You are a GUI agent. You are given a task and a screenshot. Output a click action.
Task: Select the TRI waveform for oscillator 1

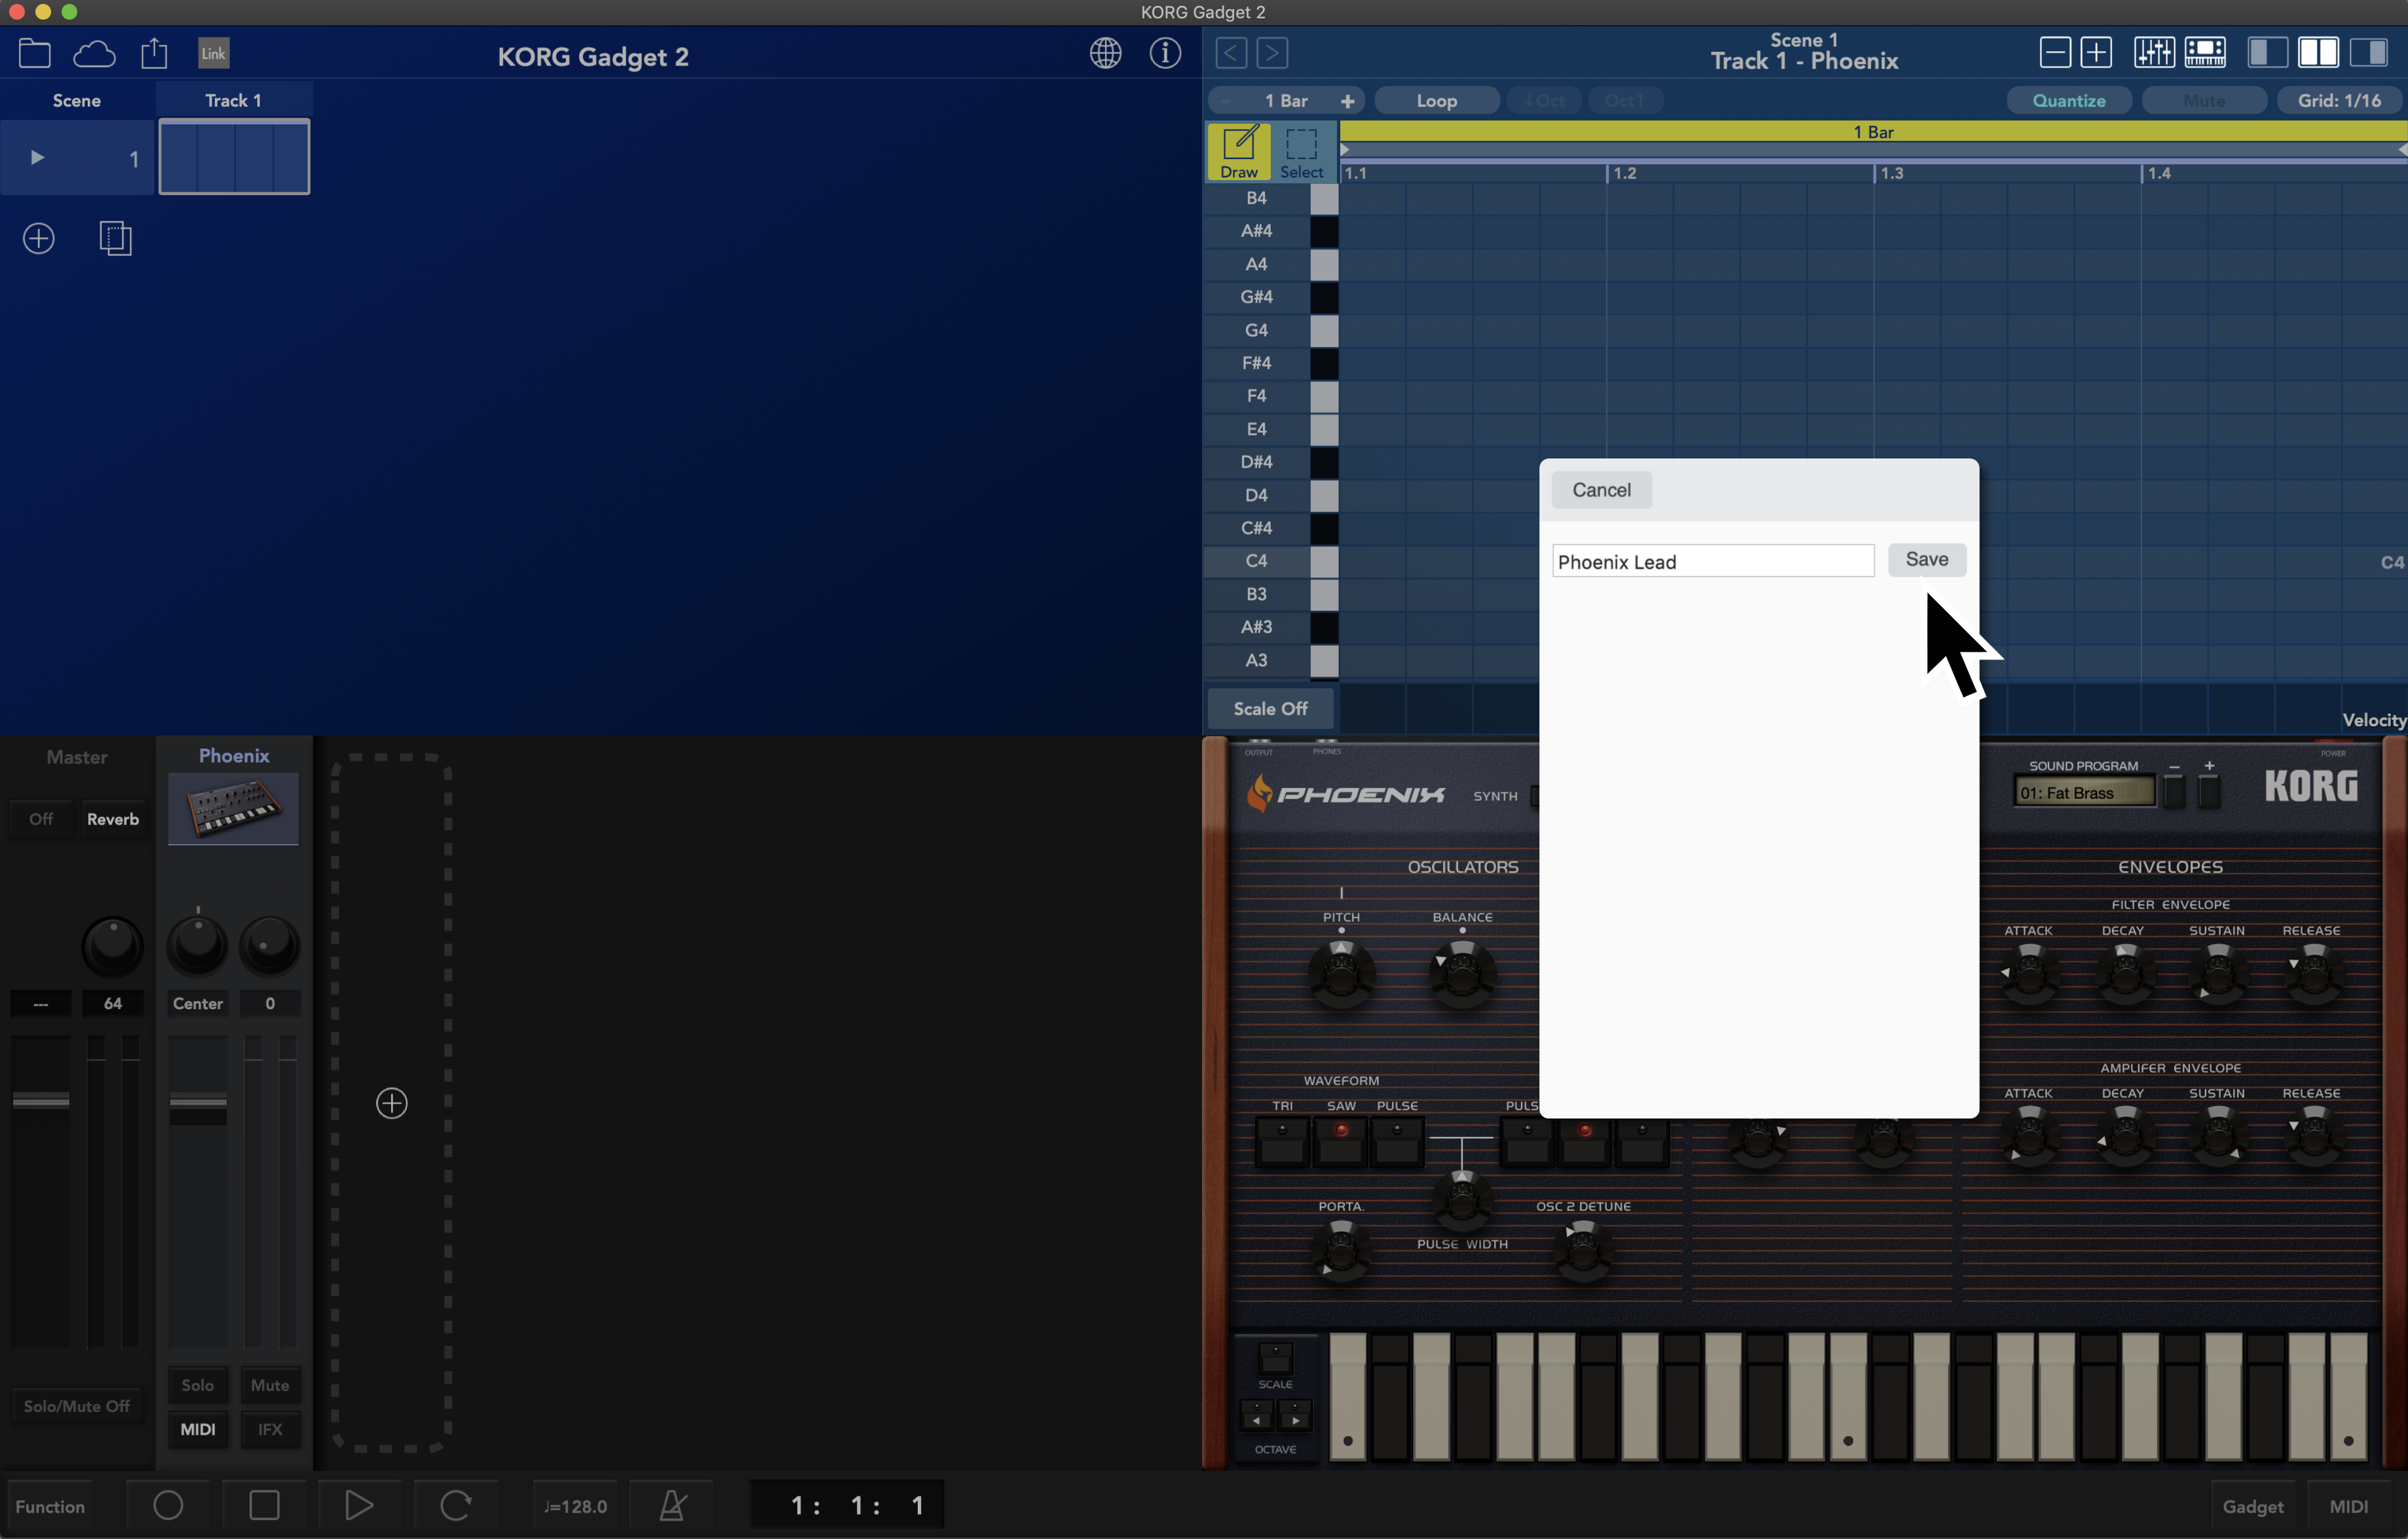coord(1282,1141)
